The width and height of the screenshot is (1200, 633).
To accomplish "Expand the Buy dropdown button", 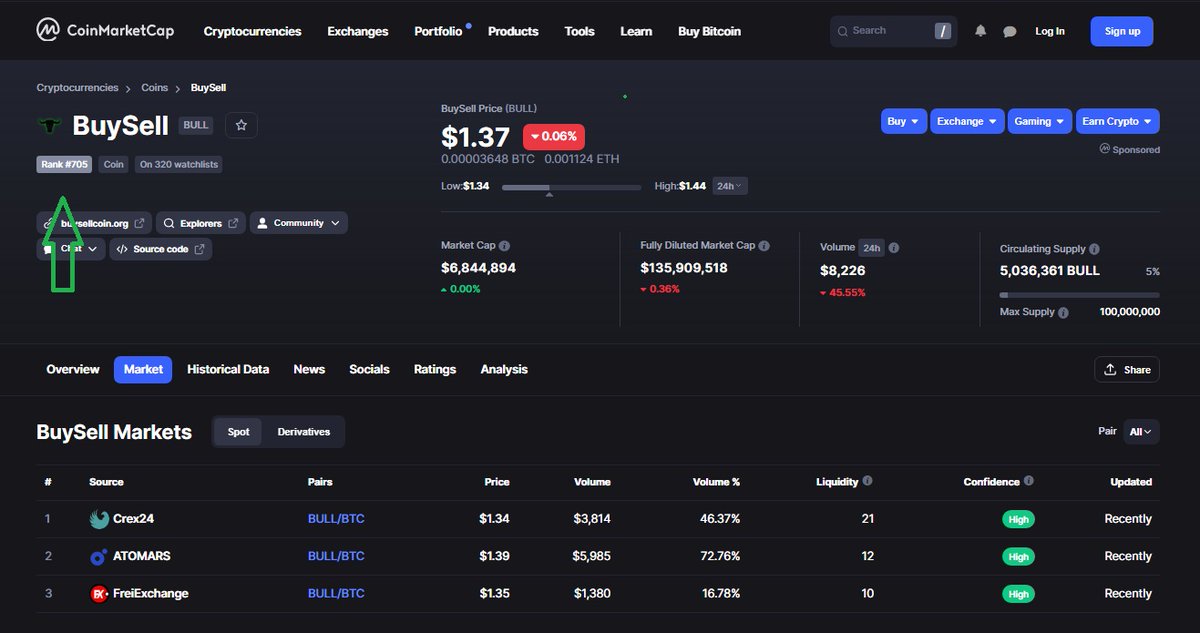I will [904, 121].
